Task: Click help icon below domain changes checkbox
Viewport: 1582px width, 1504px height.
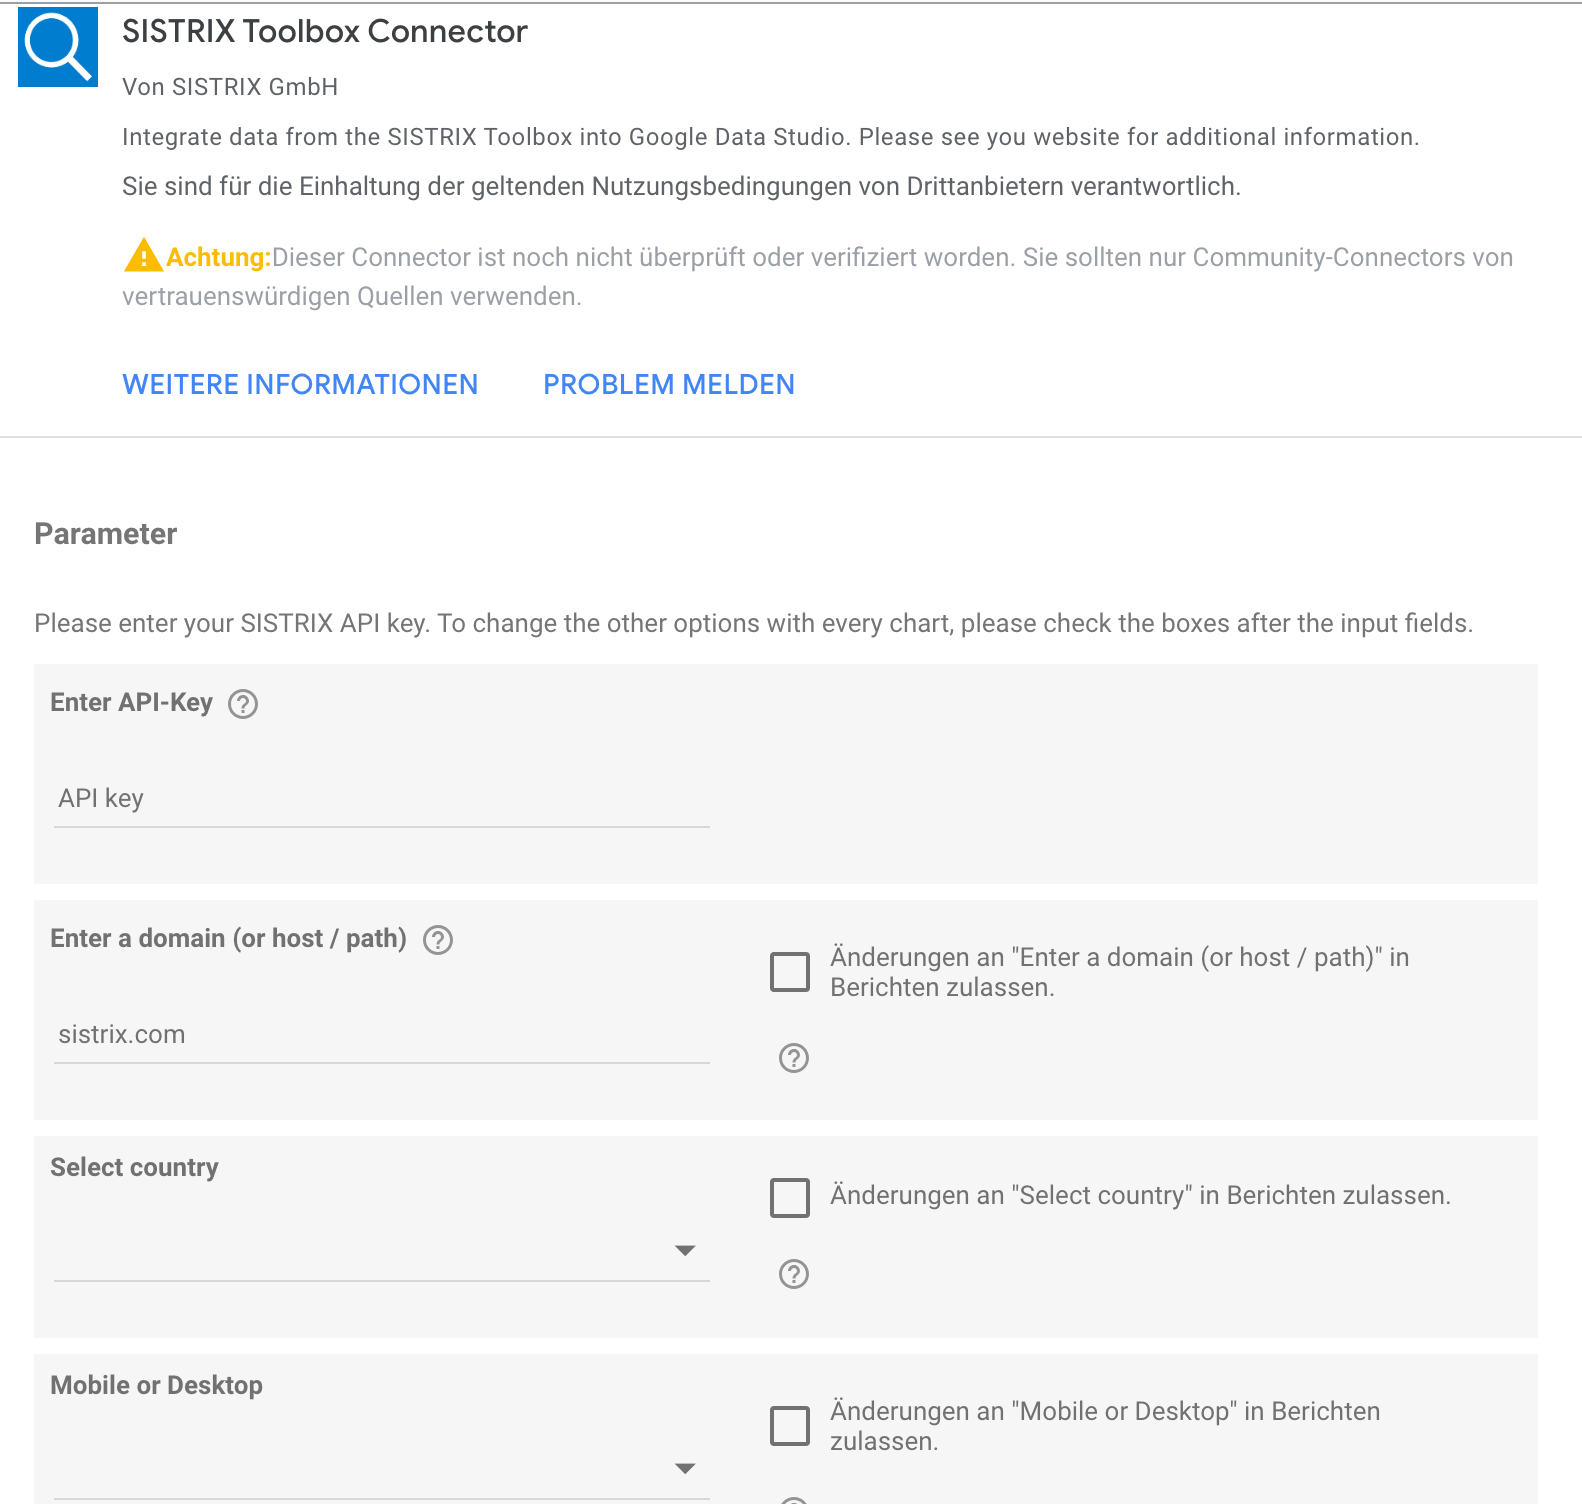Action: tap(794, 1058)
